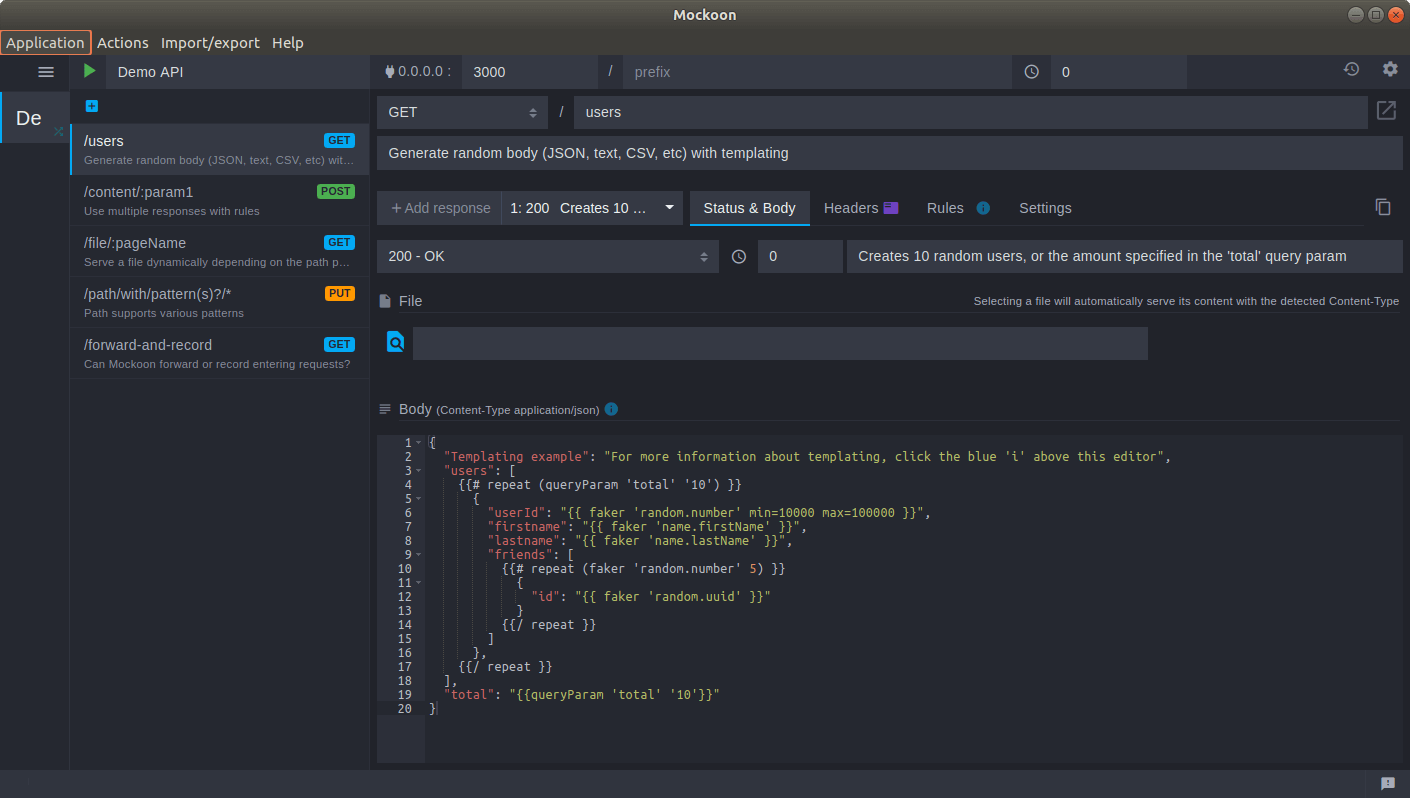Click blue info icon beside Body
Screen dimensions: 1410x798
click(611, 409)
